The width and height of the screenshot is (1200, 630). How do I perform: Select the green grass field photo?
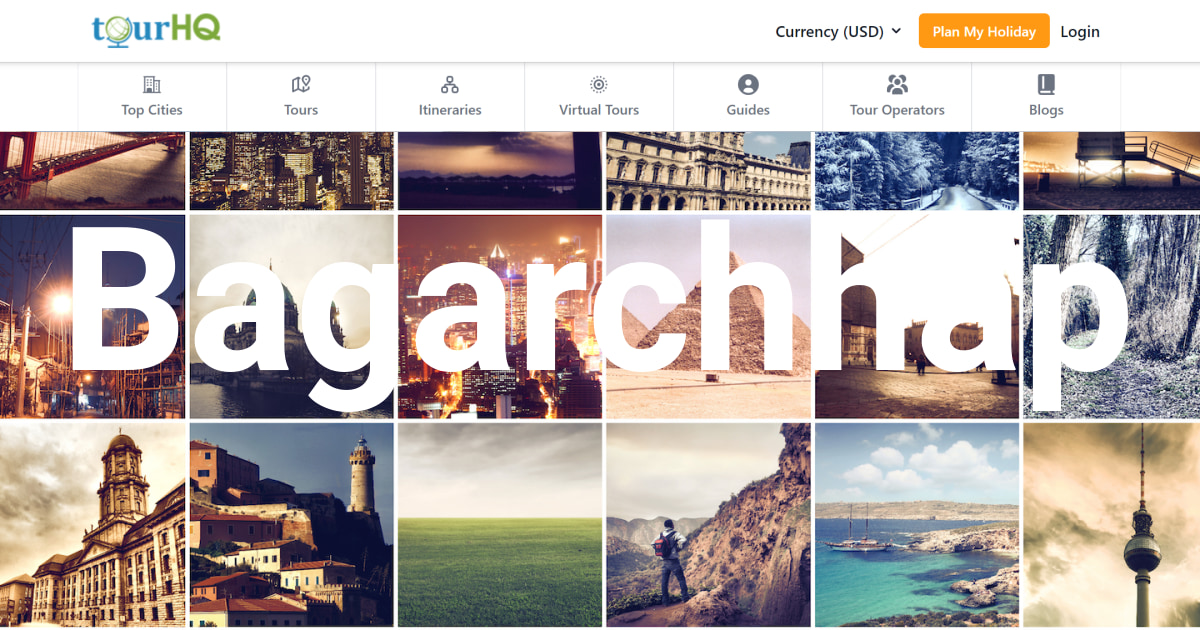(500, 525)
